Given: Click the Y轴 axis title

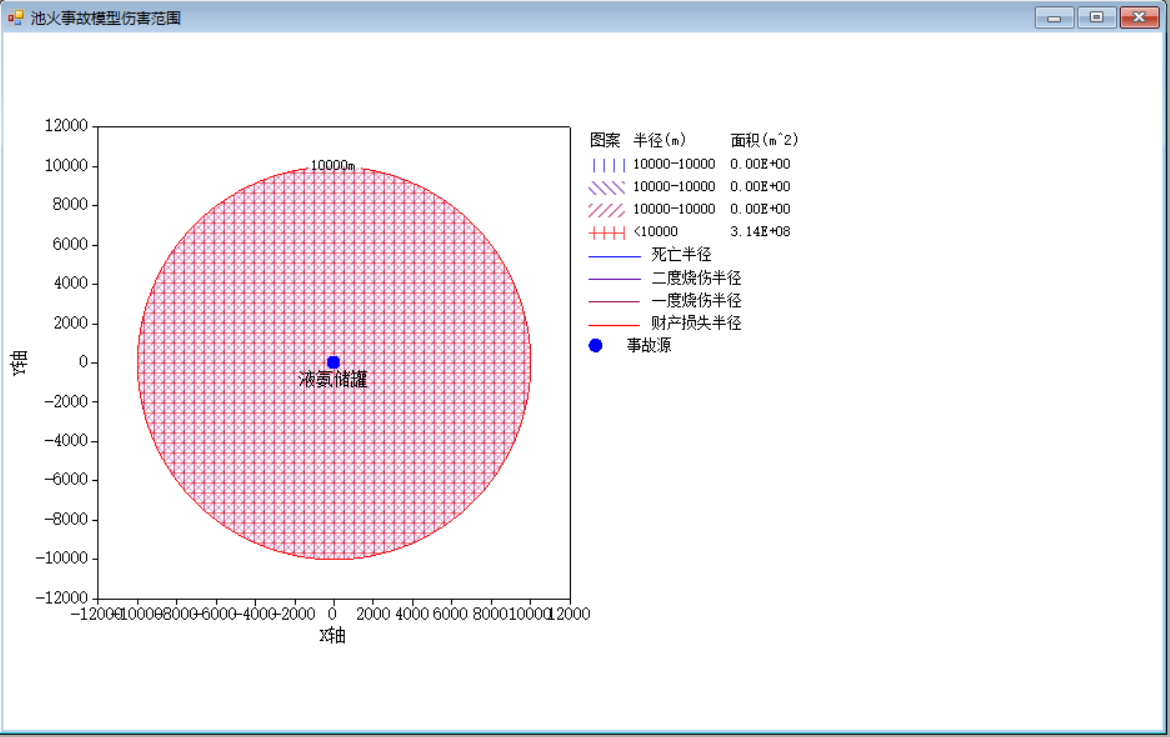Looking at the screenshot, I should (19, 363).
